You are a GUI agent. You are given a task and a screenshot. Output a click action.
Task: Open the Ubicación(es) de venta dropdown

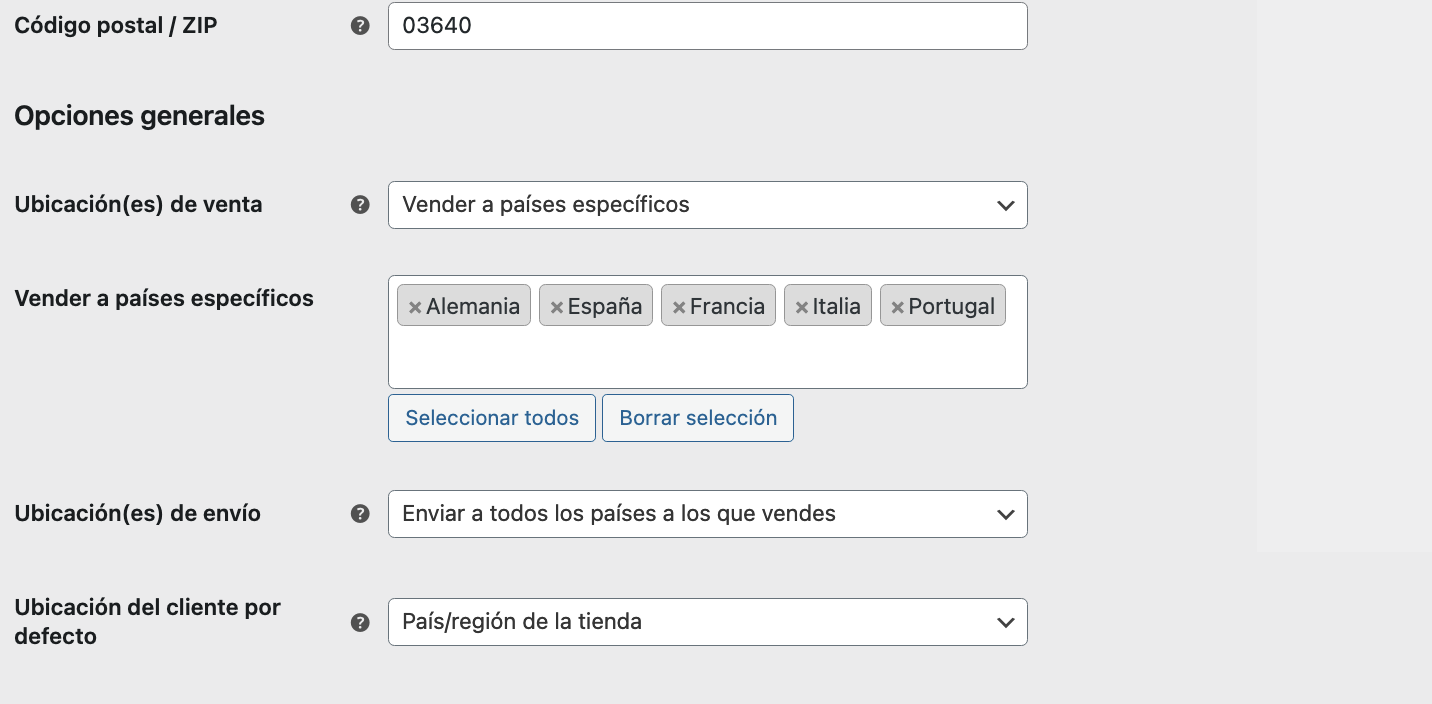(x=707, y=205)
